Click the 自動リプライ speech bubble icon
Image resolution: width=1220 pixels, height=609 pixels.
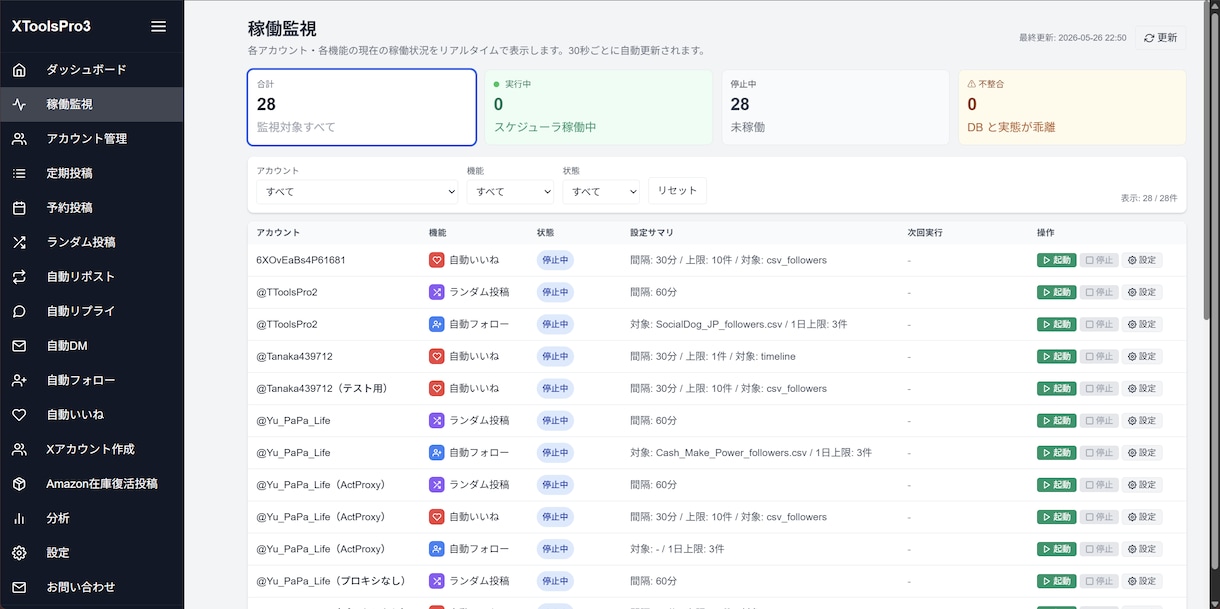[19, 311]
